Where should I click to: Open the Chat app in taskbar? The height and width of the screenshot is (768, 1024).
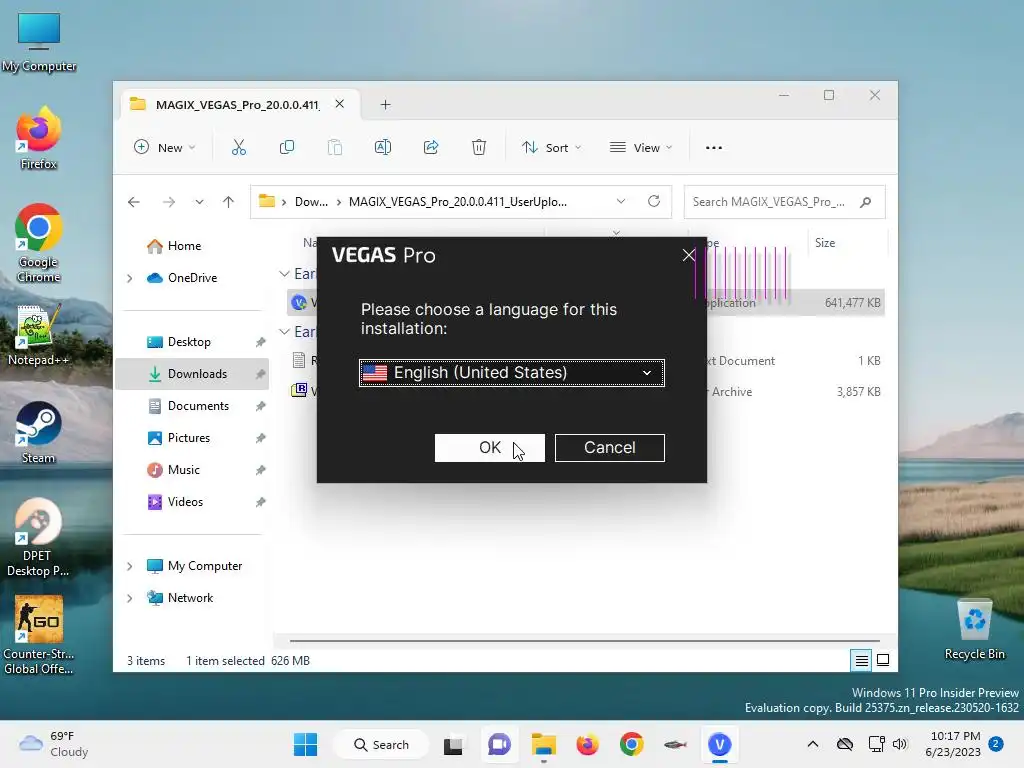pos(499,744)
